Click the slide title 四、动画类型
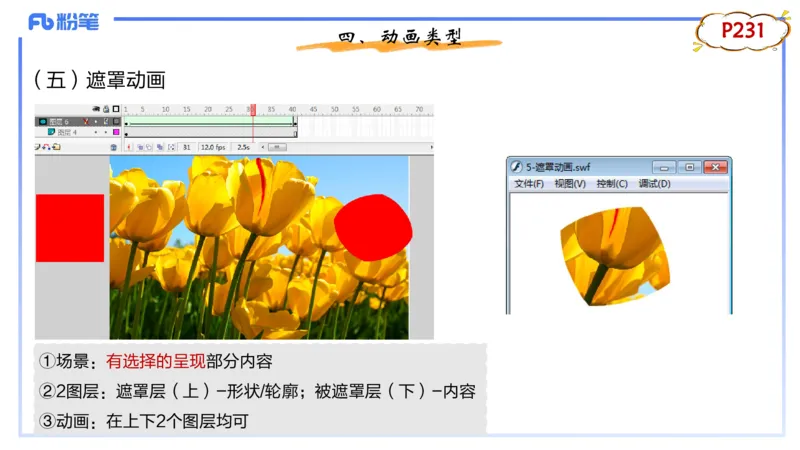This screenshot has width=800, height=450. point(400,37)
